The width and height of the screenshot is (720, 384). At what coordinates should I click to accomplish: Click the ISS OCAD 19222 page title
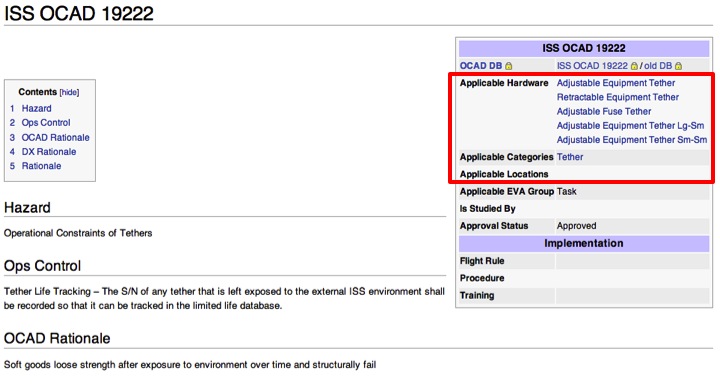click(79, 13)
